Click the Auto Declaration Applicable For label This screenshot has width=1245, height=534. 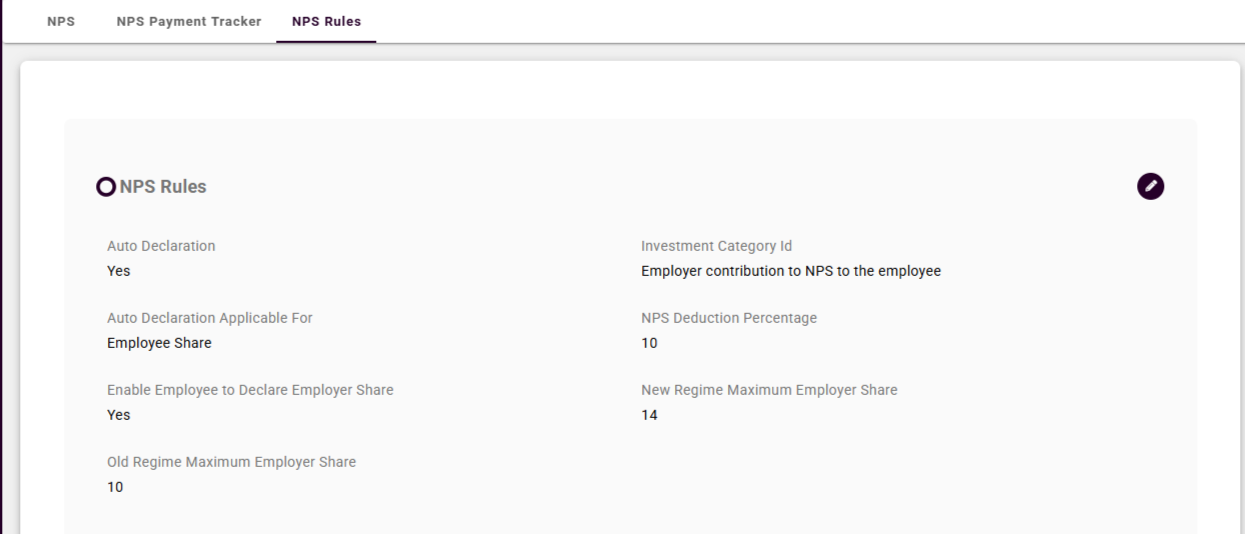tap(210, 318)
